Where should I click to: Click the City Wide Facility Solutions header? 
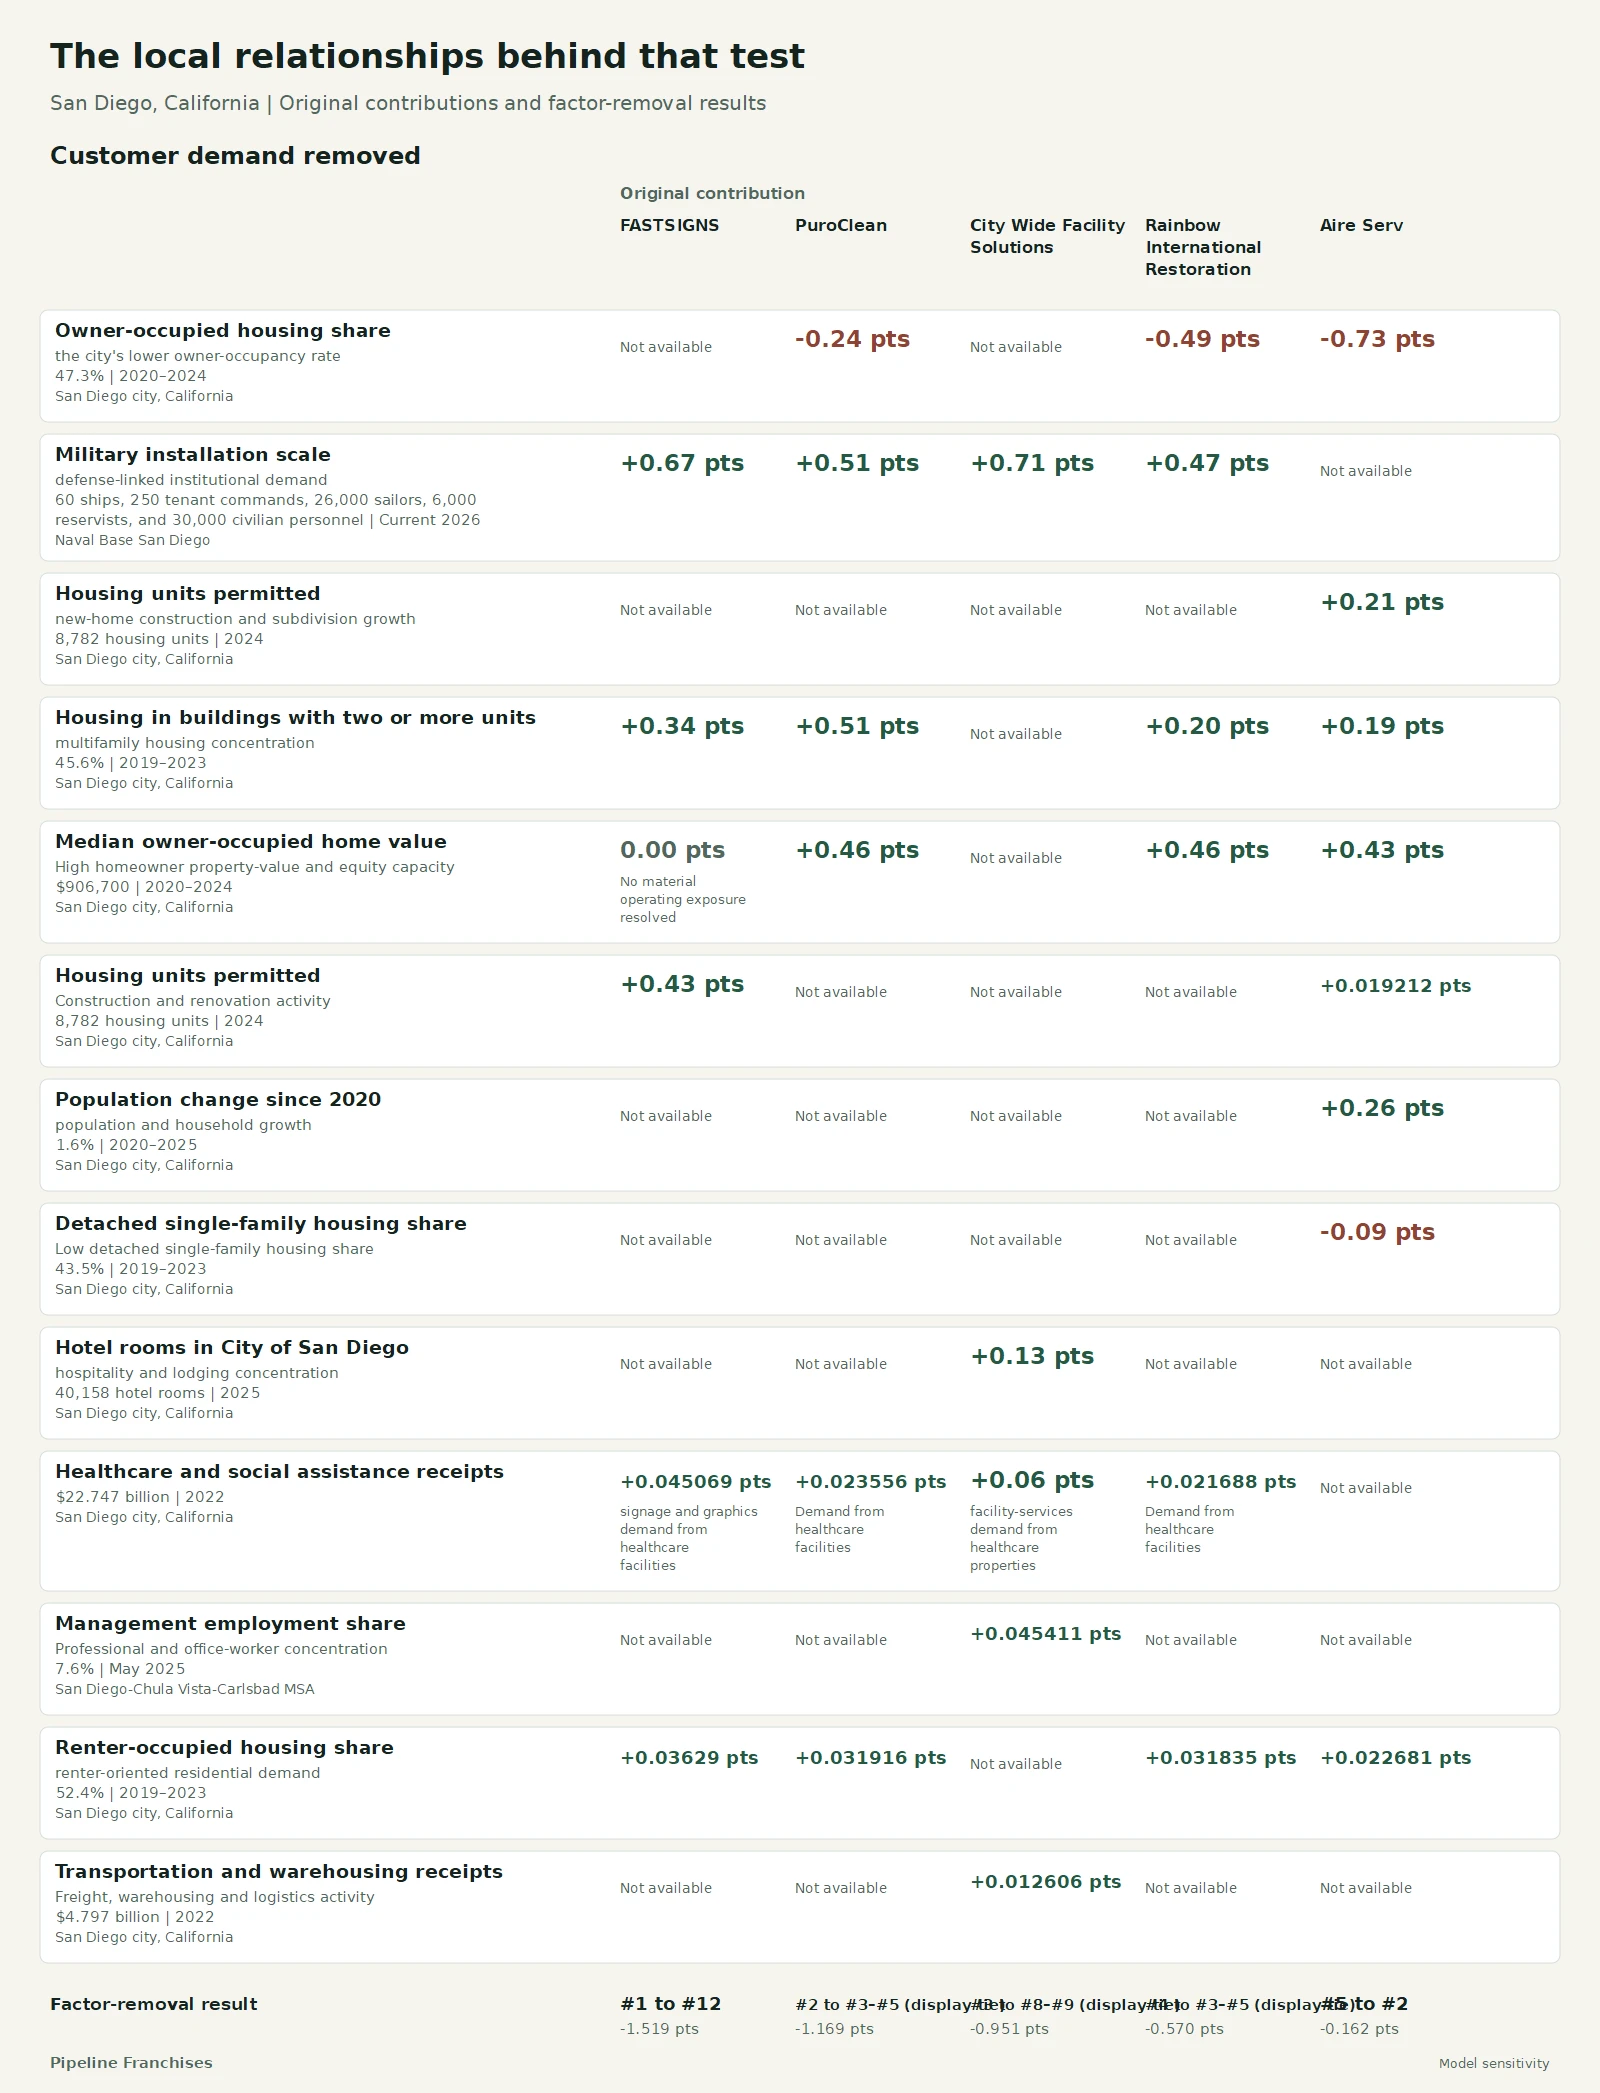pyautogui.click(x=1047, y=236)
